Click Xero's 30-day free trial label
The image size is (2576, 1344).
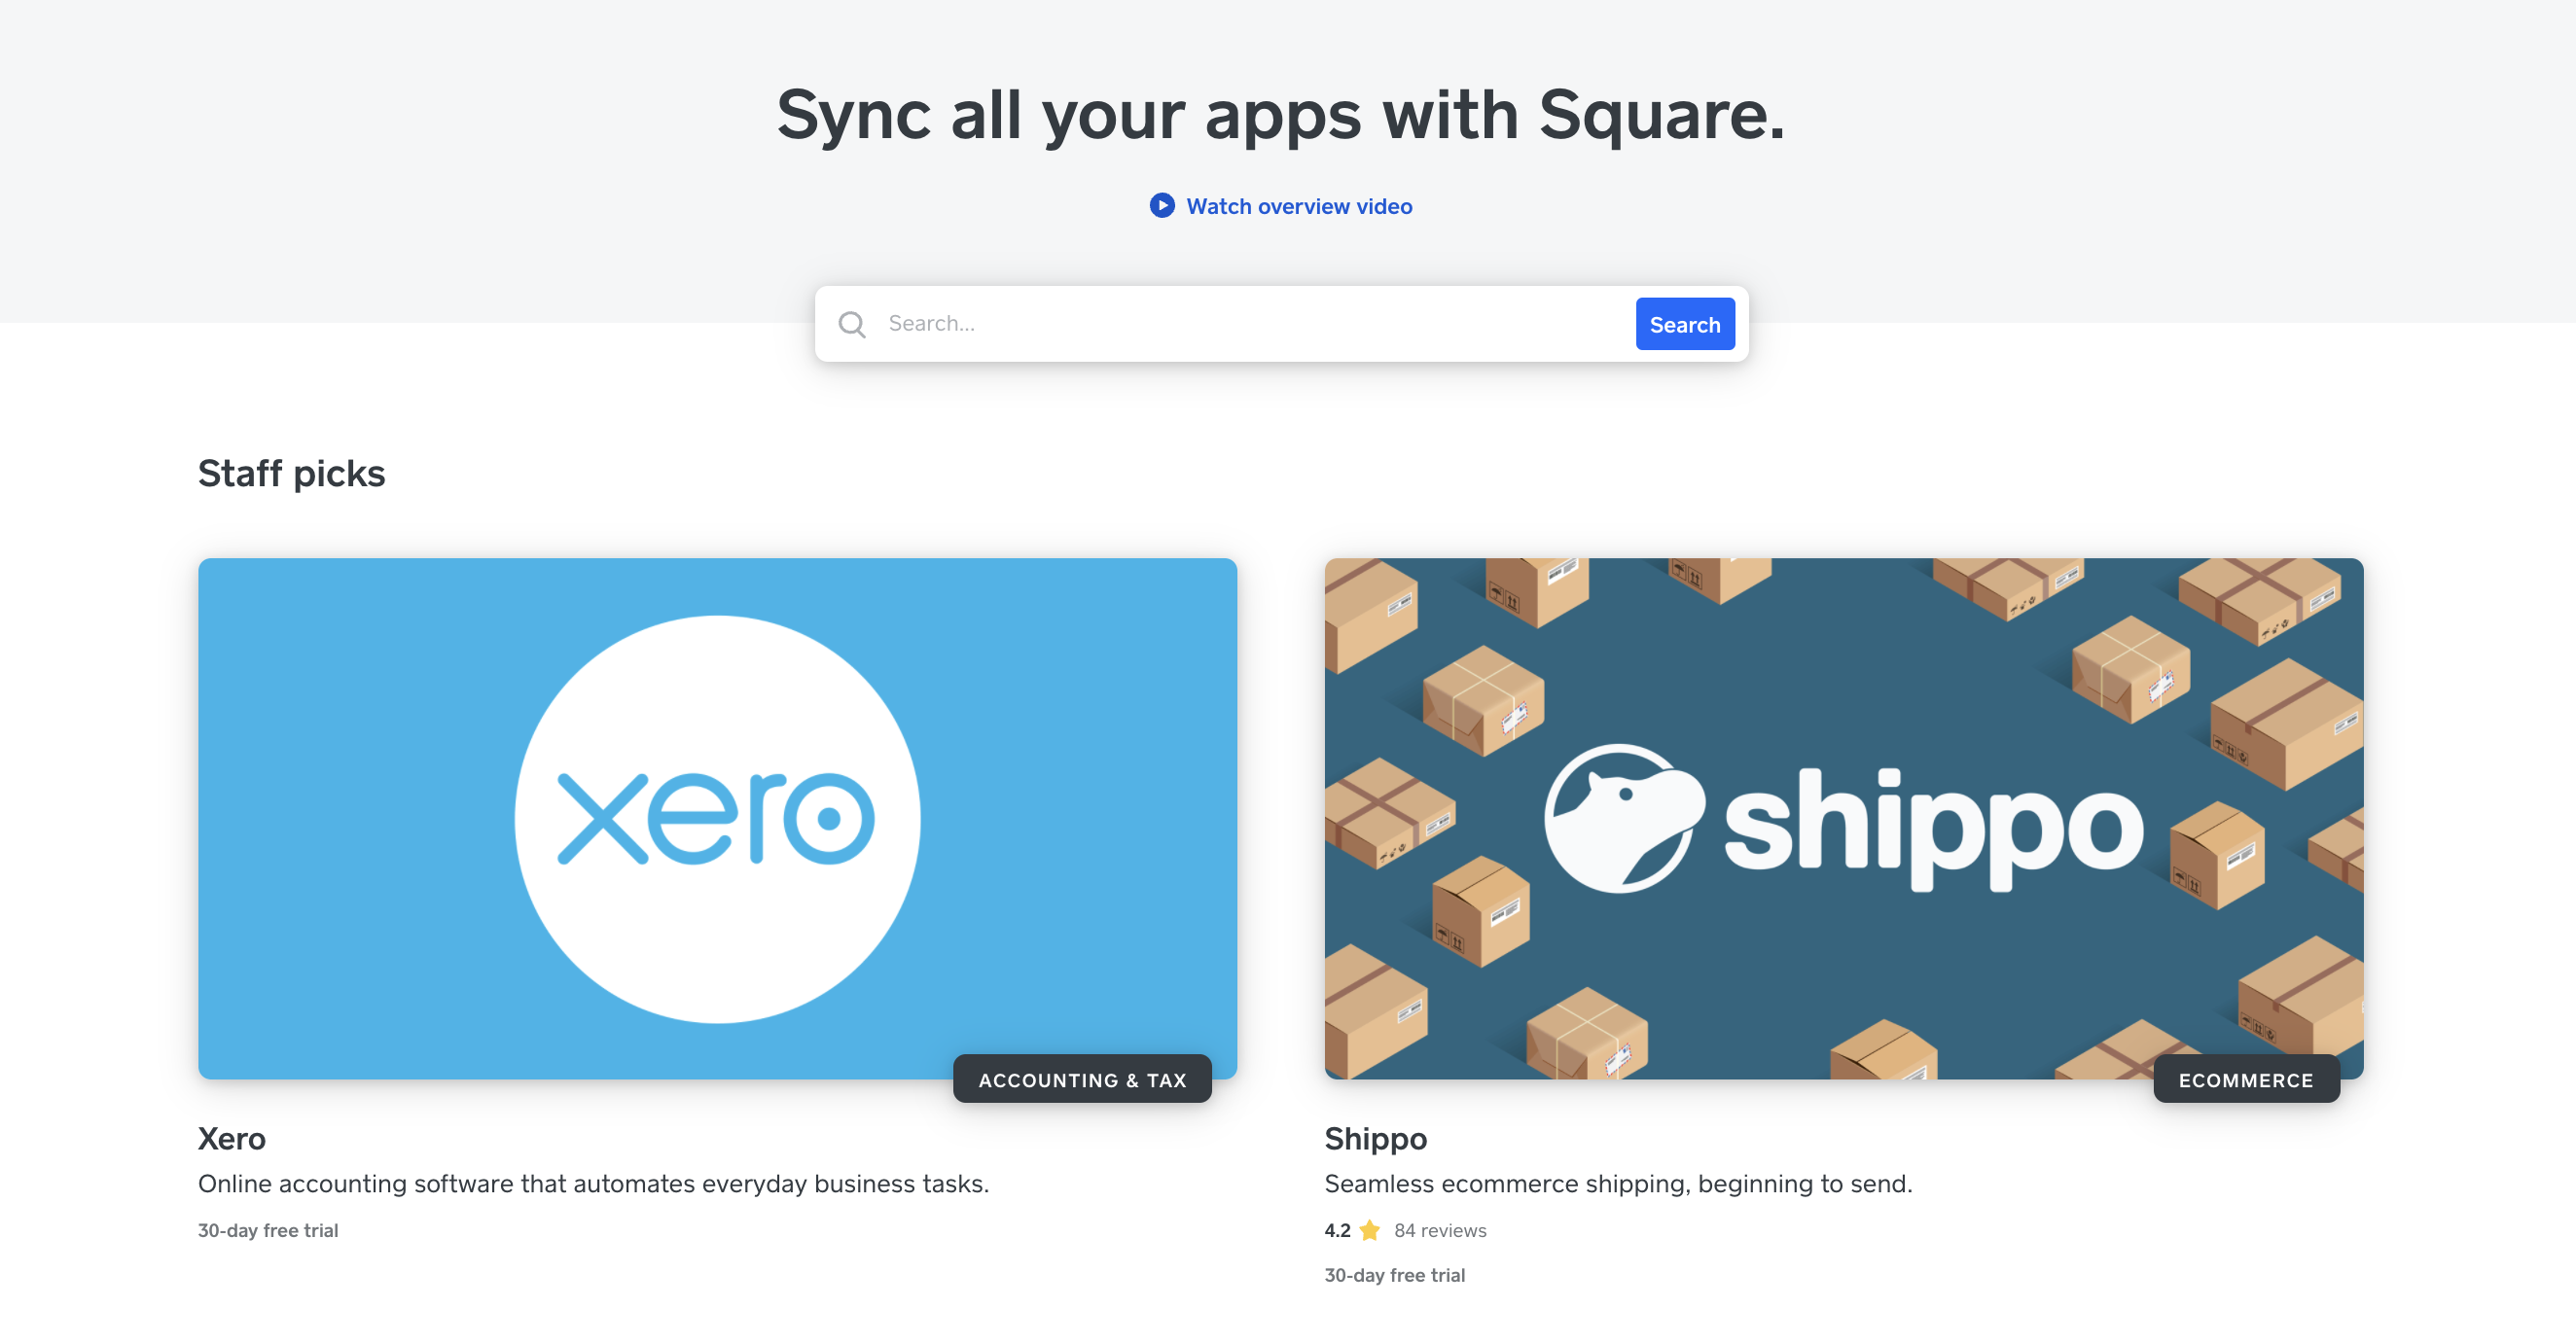[x=268, y=1230]
